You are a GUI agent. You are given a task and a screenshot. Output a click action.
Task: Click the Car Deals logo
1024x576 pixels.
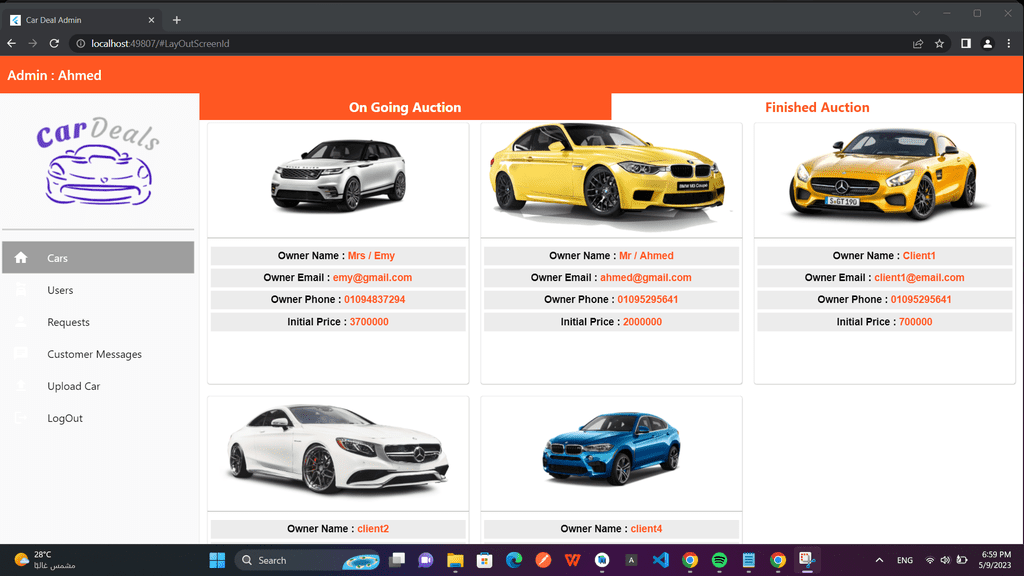[x=98, y=161]
